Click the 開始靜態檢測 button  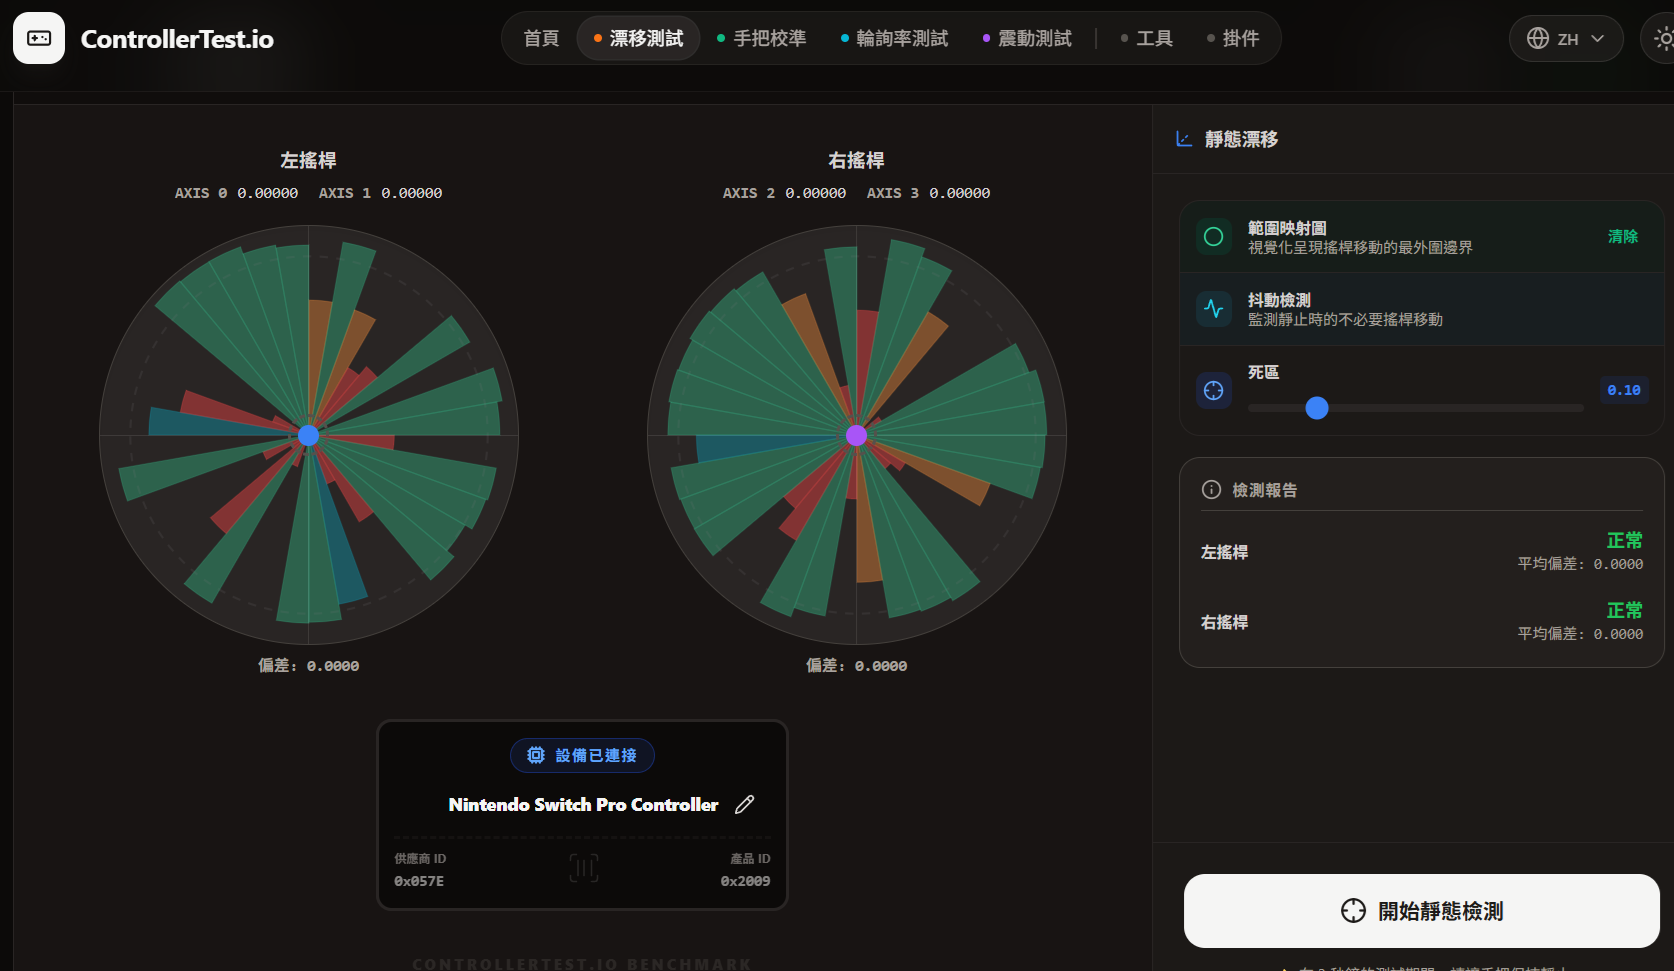click(x=1421, y=911)
